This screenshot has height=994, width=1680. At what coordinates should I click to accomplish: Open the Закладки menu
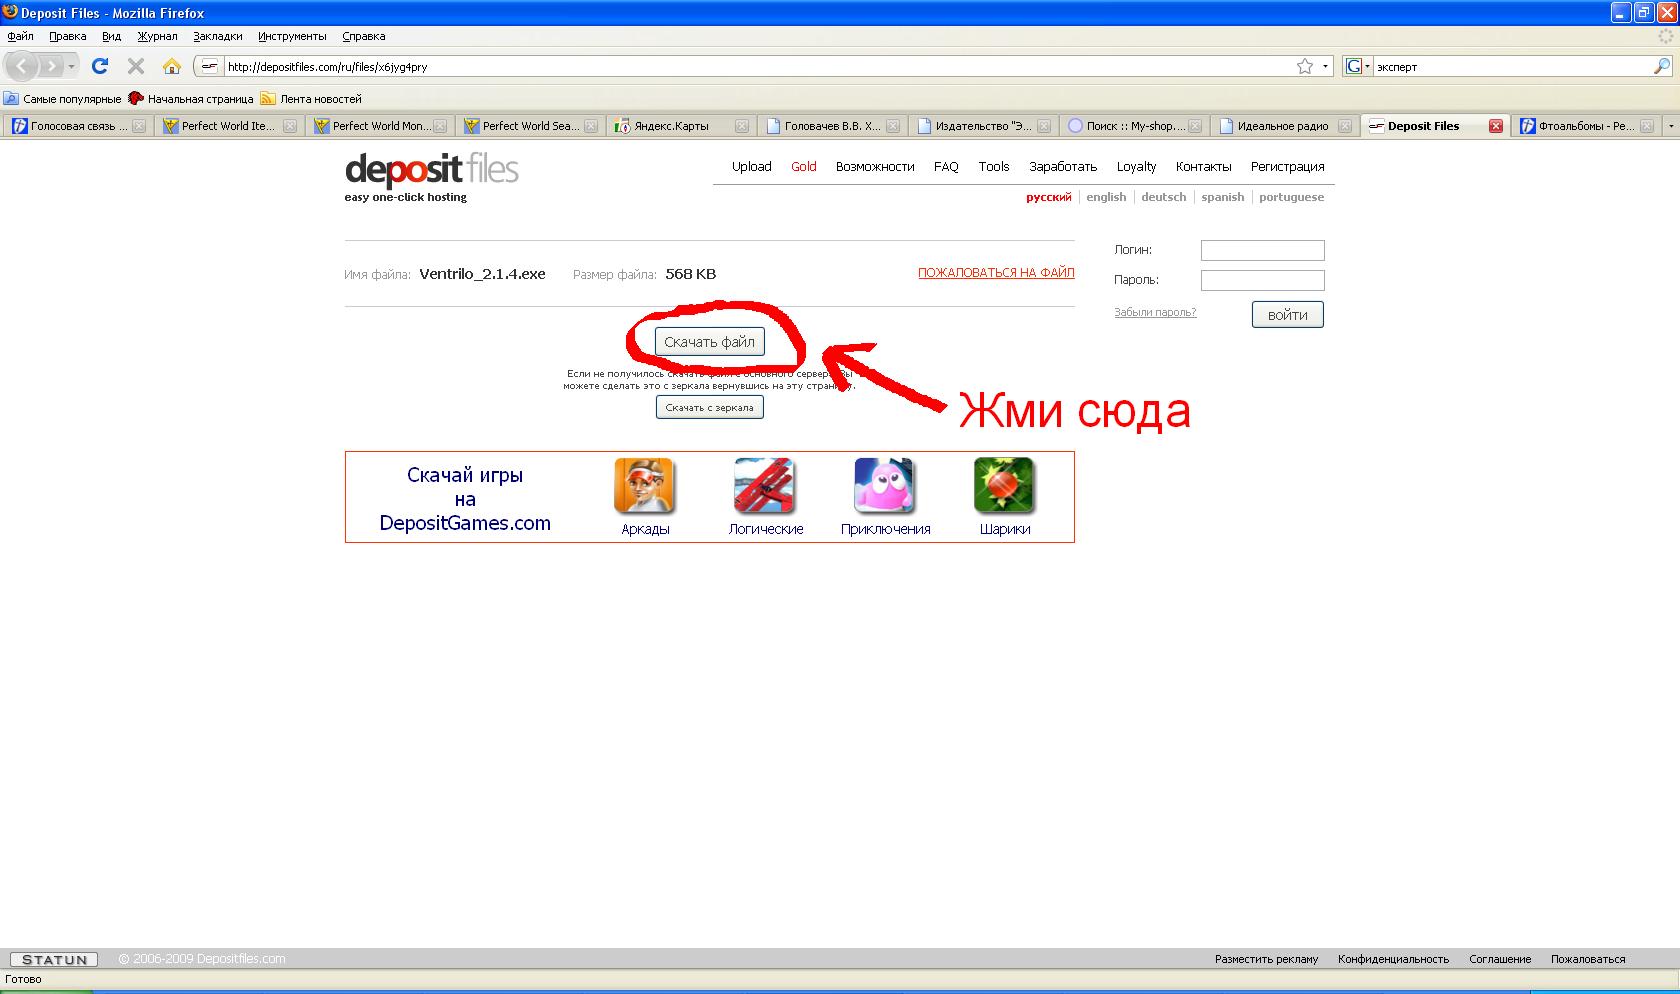tap(218, 36)
